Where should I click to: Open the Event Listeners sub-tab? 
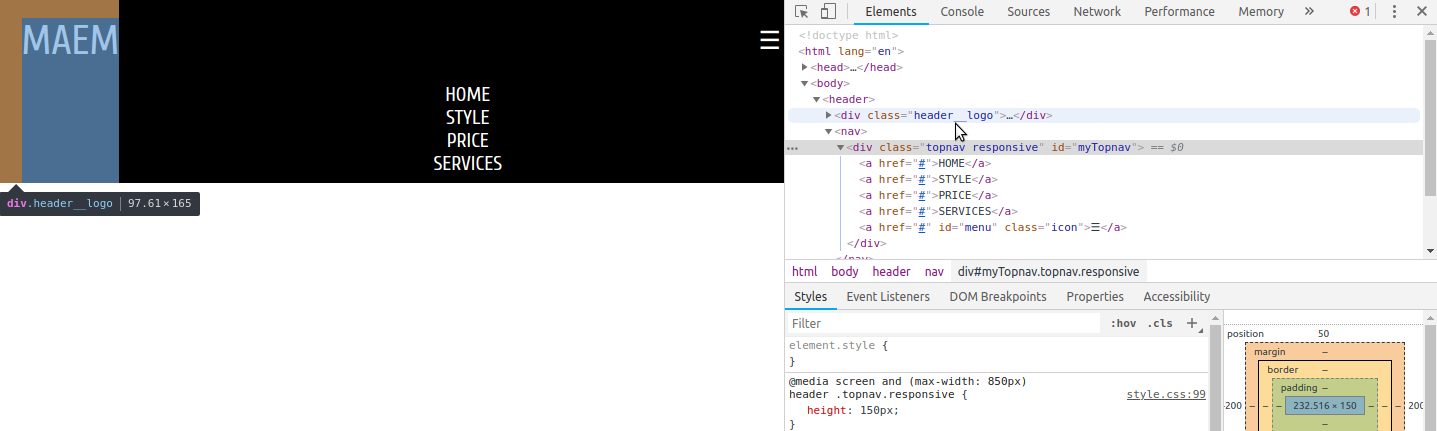tap(888, 297)
